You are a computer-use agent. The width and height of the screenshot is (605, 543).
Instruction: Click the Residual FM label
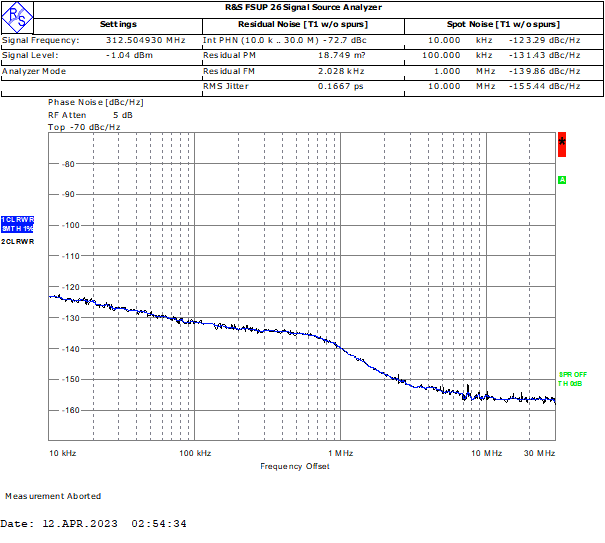tap(229, 71)
